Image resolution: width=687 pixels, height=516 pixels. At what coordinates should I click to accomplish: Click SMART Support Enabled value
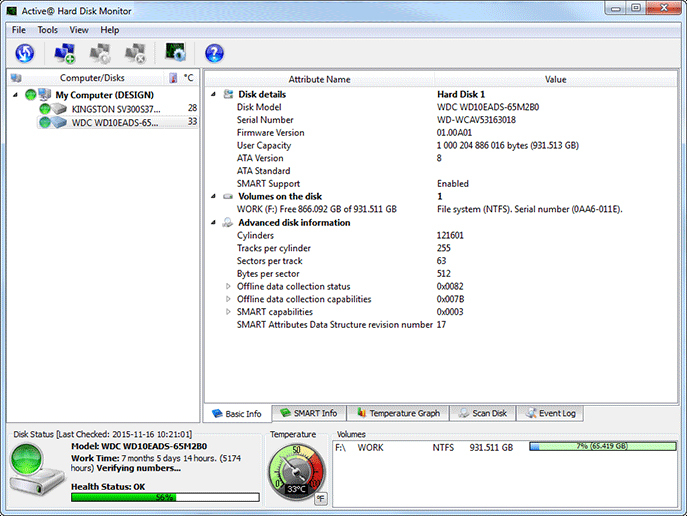point(453,184)
